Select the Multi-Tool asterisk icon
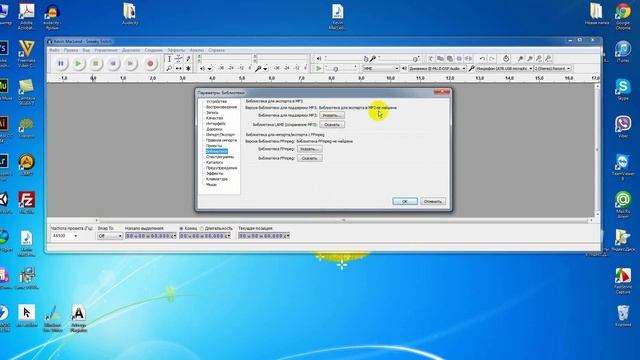 point(188,69)
